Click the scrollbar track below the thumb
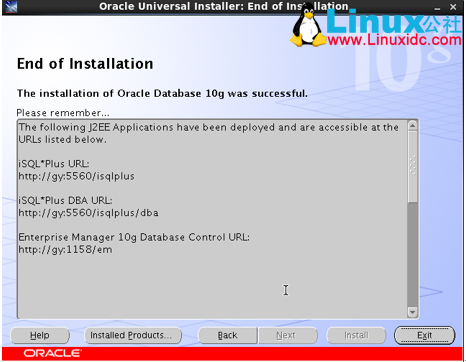The image size is (466, 362). coord(412,255)
